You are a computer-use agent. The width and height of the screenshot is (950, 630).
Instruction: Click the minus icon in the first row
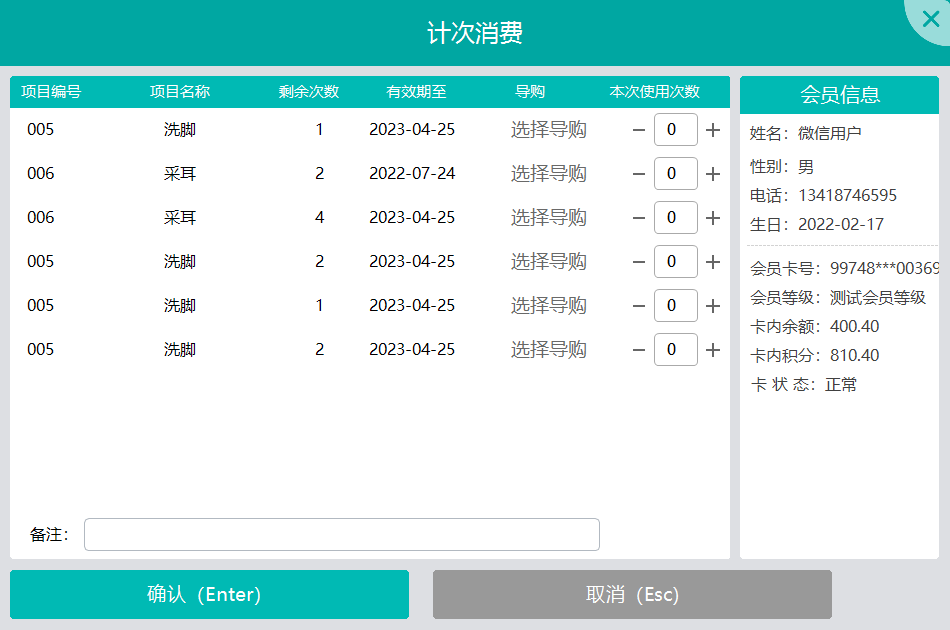[639, 130]
